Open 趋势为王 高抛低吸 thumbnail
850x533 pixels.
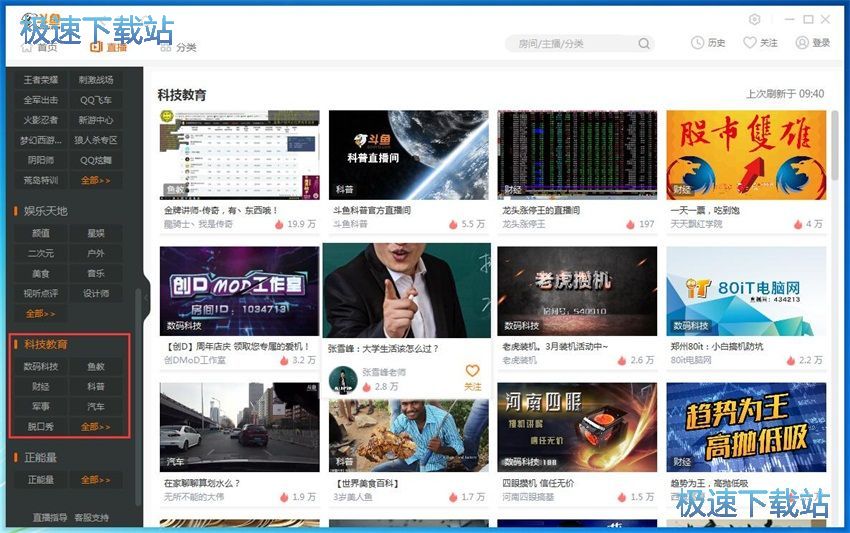(746, 427)
